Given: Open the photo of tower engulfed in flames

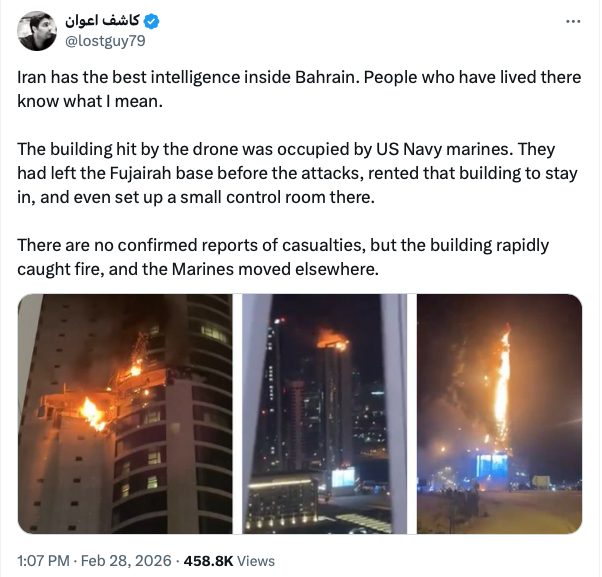Looking at the screenshot, I should (499, 414).
